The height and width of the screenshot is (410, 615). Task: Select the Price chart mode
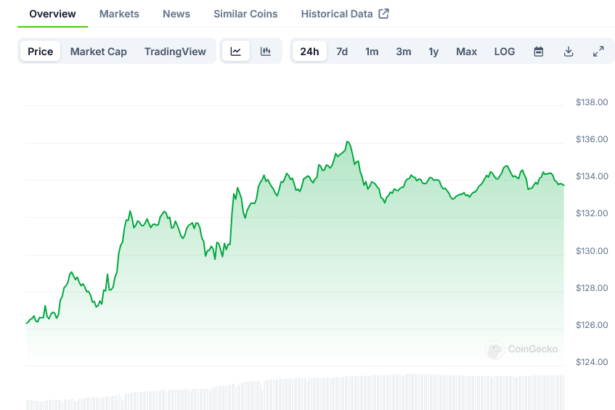(x=41, y=52)
